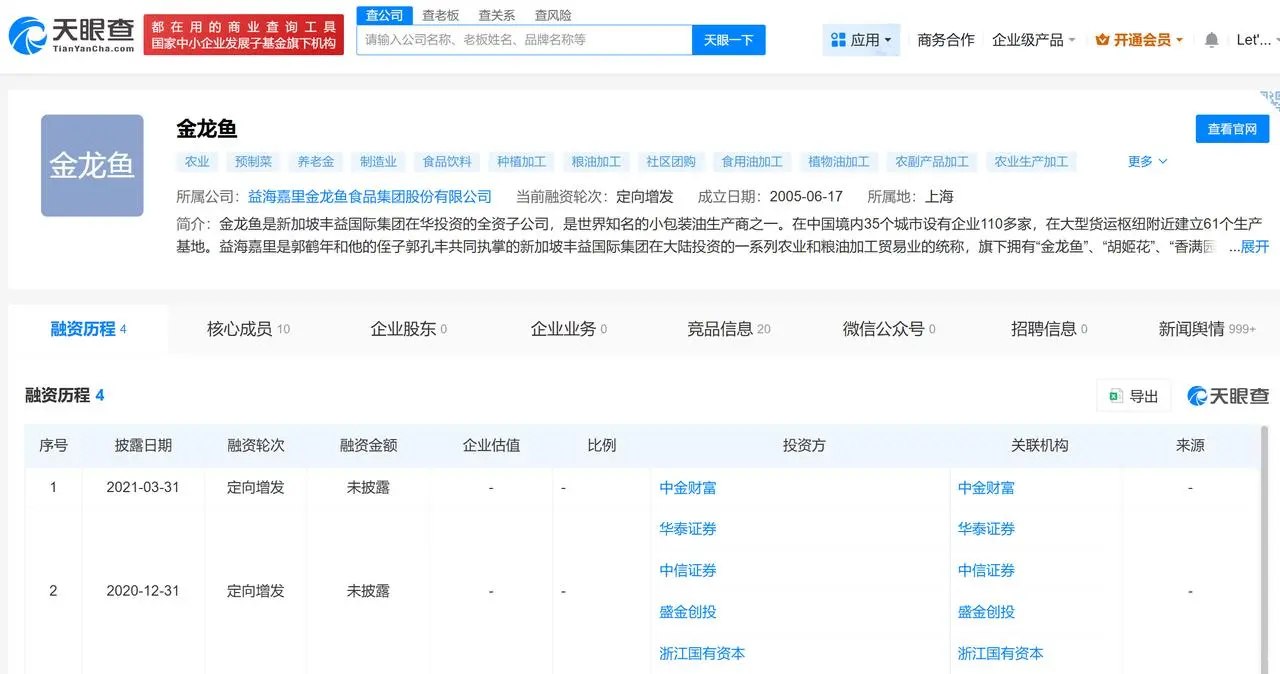This screenshot has height=674, width=1280.
Task: Switch to the 企业业务 tab
Action: pyautogui.click(x=568, y=329)
